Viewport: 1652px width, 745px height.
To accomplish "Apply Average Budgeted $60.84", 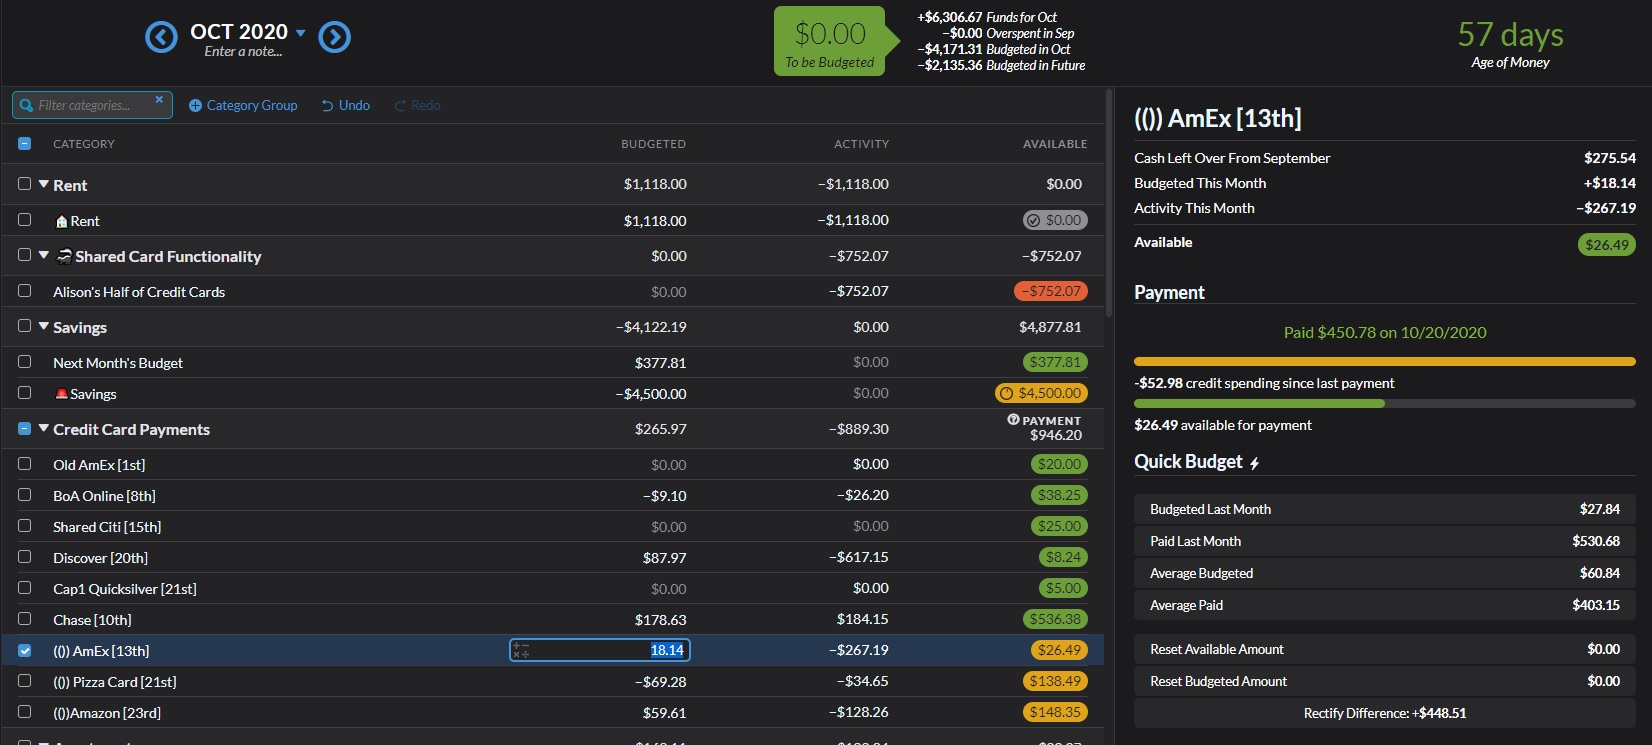I will [x=1385, y=573].
